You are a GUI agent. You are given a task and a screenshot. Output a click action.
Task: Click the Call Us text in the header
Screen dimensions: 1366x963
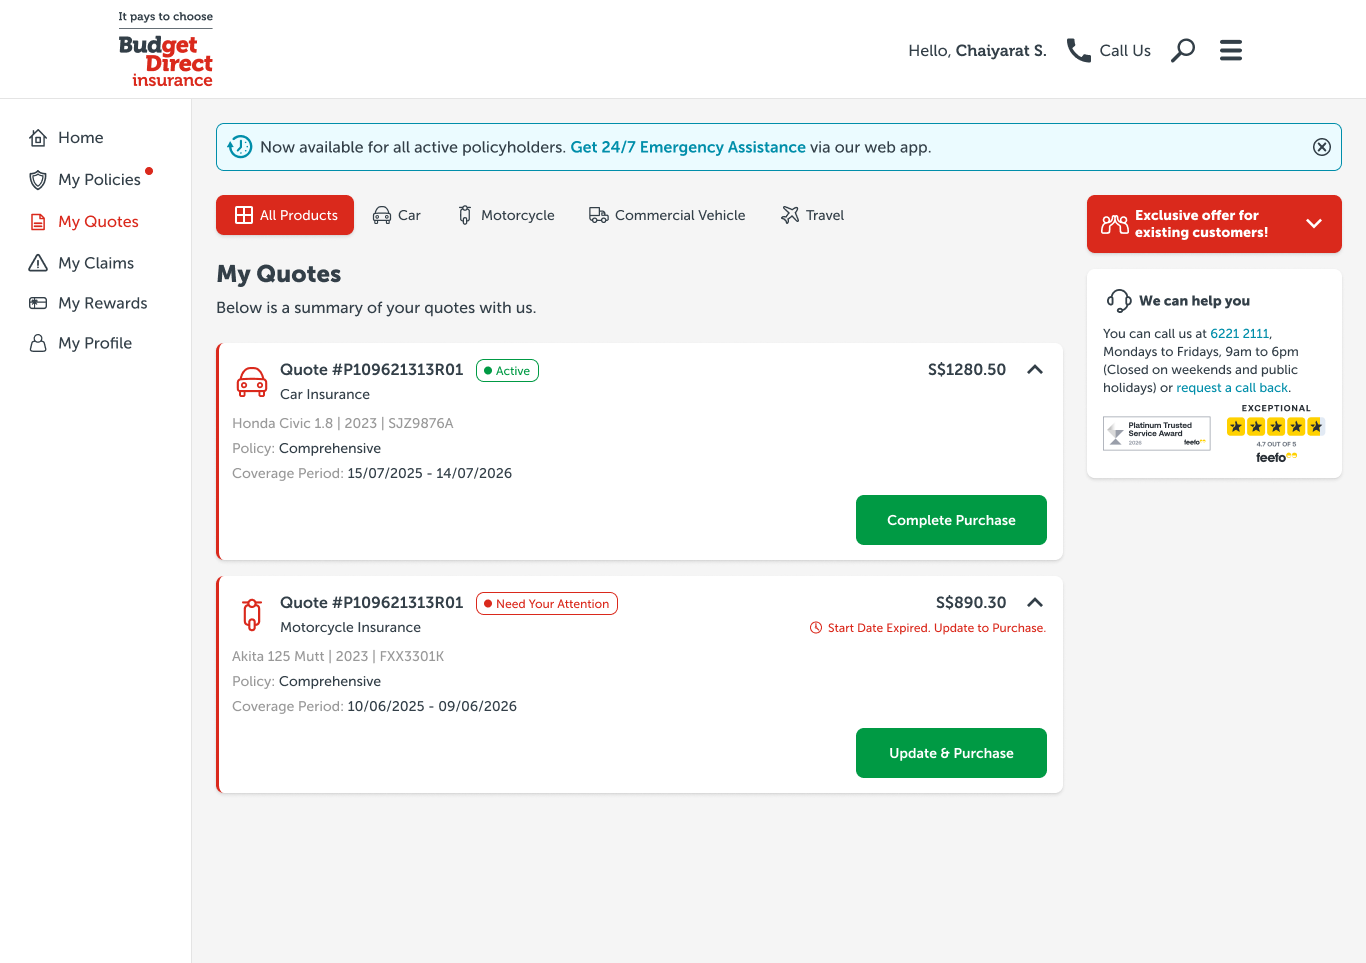point(1125,51)
